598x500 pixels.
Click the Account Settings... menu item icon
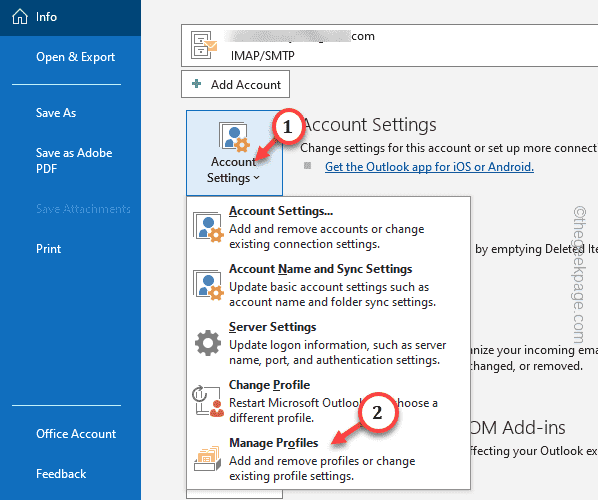click(208, 227)
